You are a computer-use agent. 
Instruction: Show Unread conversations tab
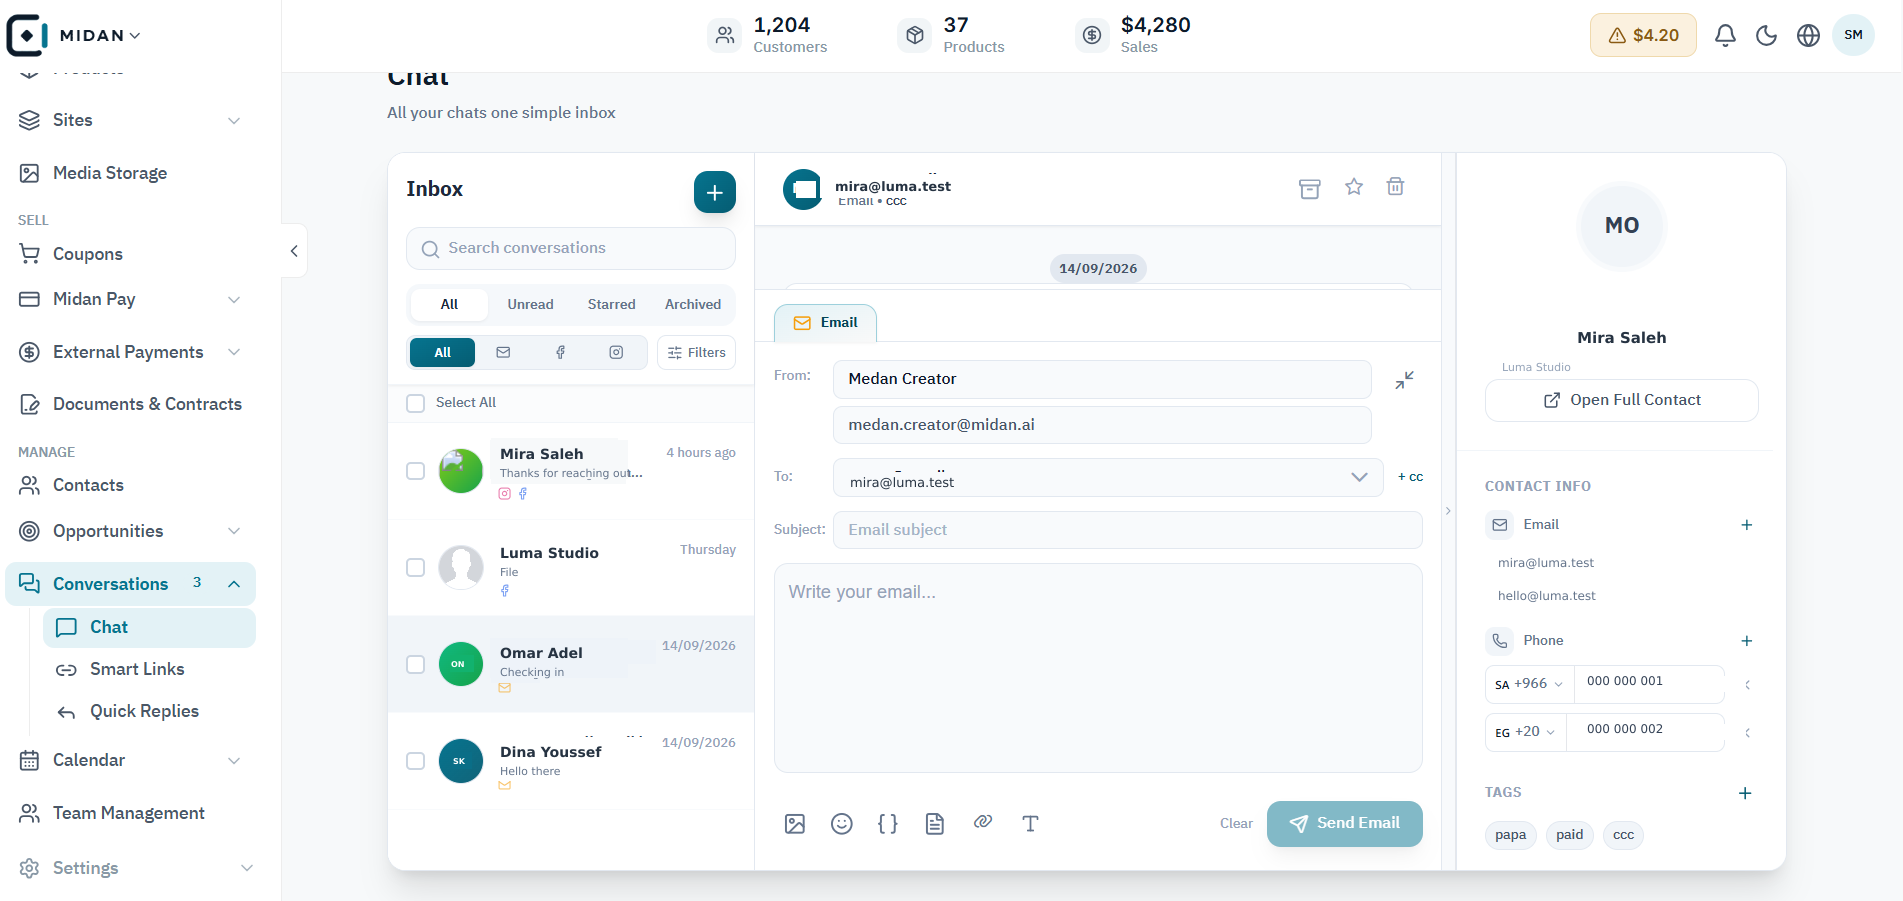530,305
